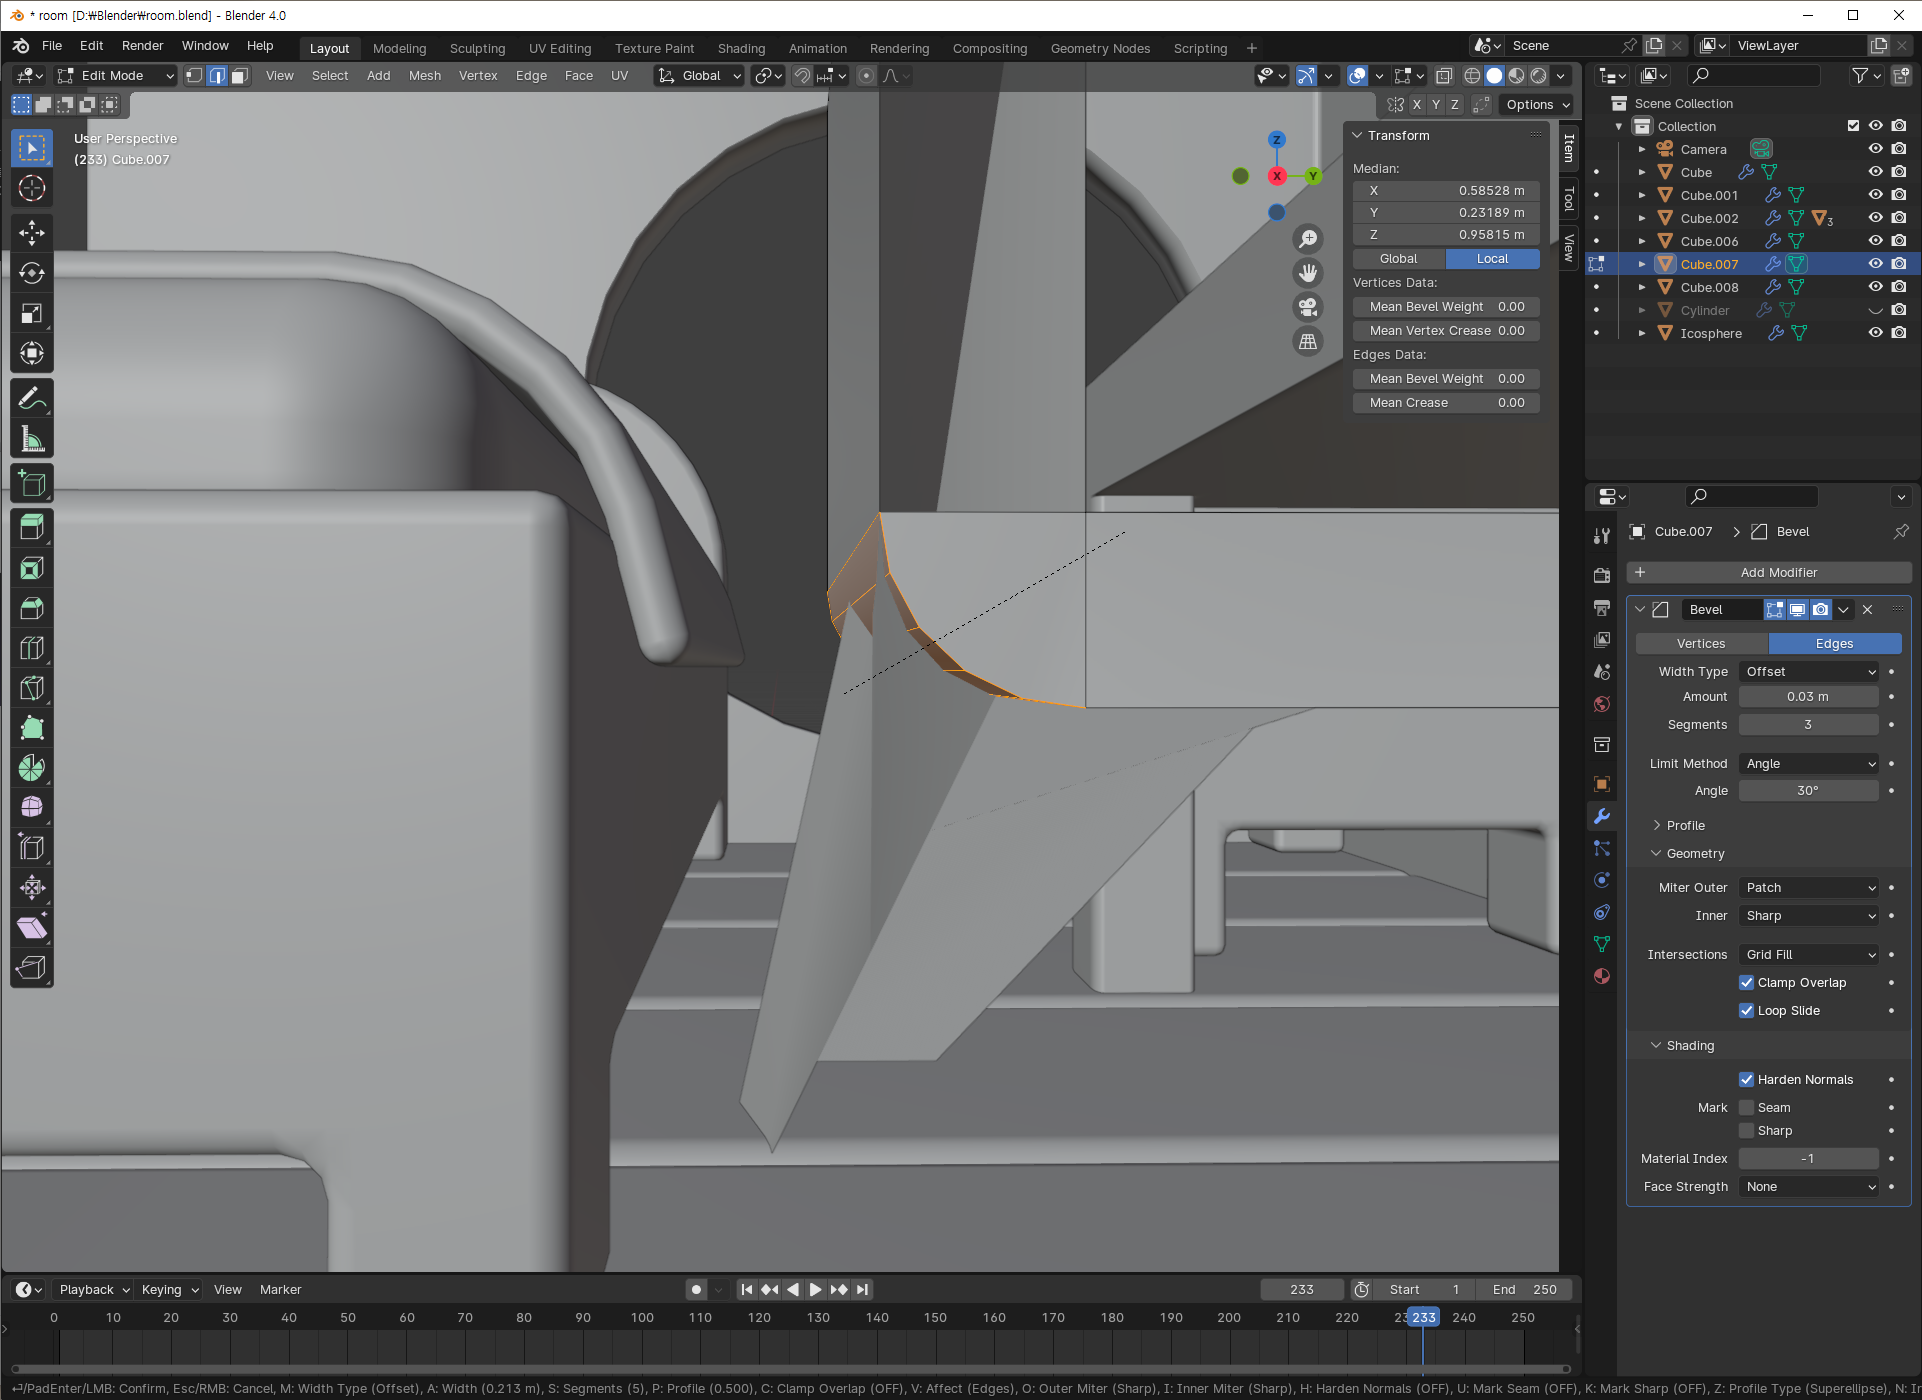Click the viewport pan hand icon
Image resolution: width=1922 pixels, height=1400 pixels.
1307,273
